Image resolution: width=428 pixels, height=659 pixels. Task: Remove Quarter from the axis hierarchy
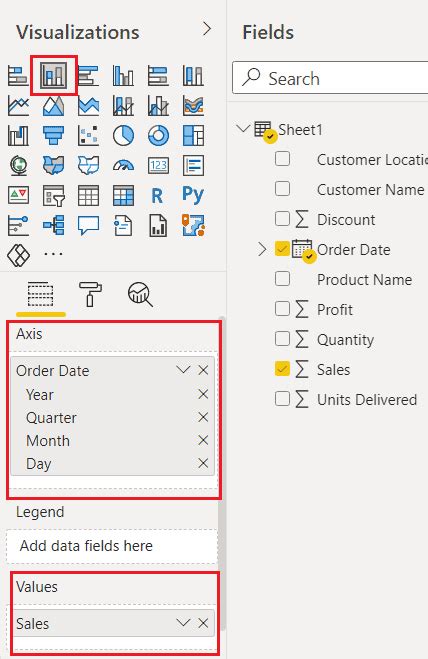pyautogui.click(x=203, y=417)
